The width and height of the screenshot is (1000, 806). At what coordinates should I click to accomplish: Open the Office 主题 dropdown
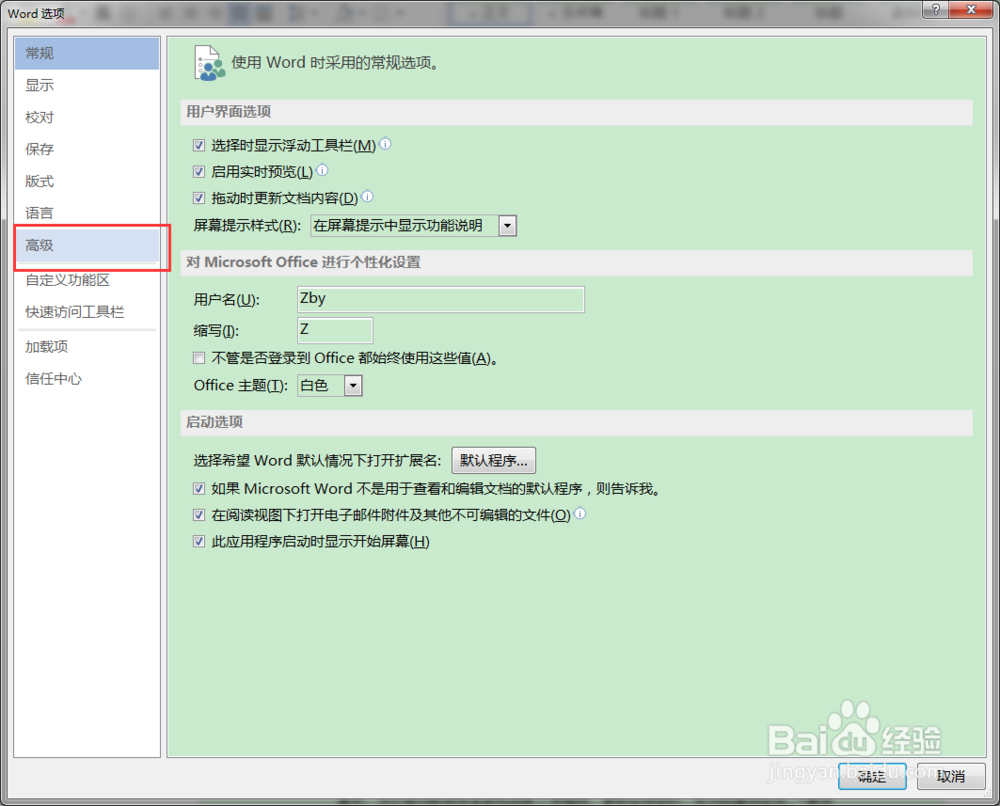[352, 385]
